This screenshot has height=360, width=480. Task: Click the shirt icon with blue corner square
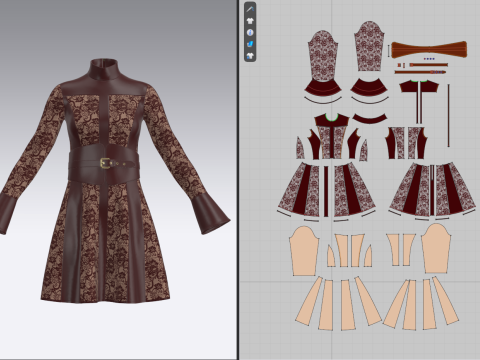pyautogui.click(x=250, y=55)
